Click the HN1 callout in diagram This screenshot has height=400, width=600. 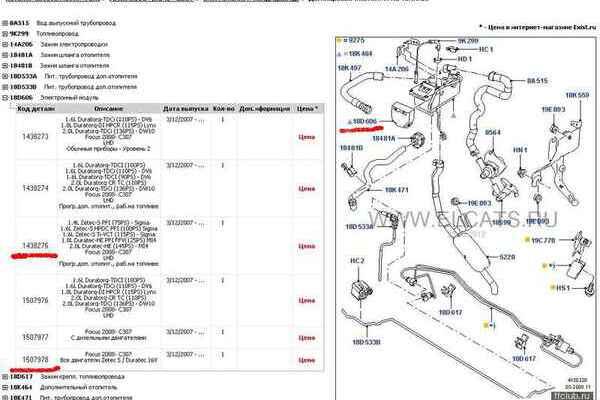pyautogui.click(x=520, y=150)
